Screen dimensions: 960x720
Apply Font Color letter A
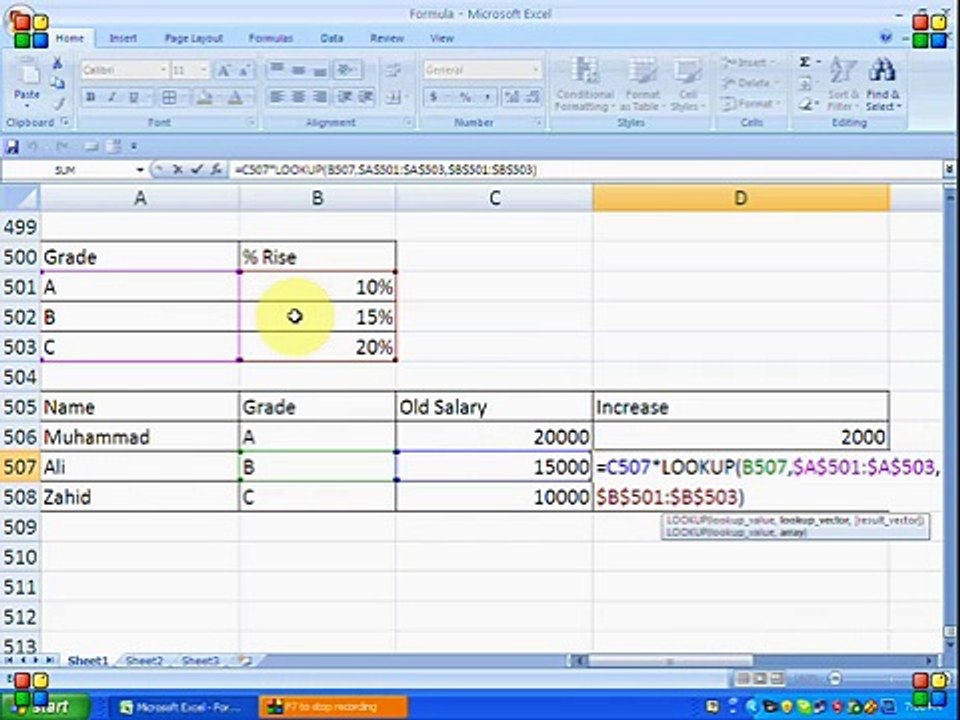pos(235,97)
